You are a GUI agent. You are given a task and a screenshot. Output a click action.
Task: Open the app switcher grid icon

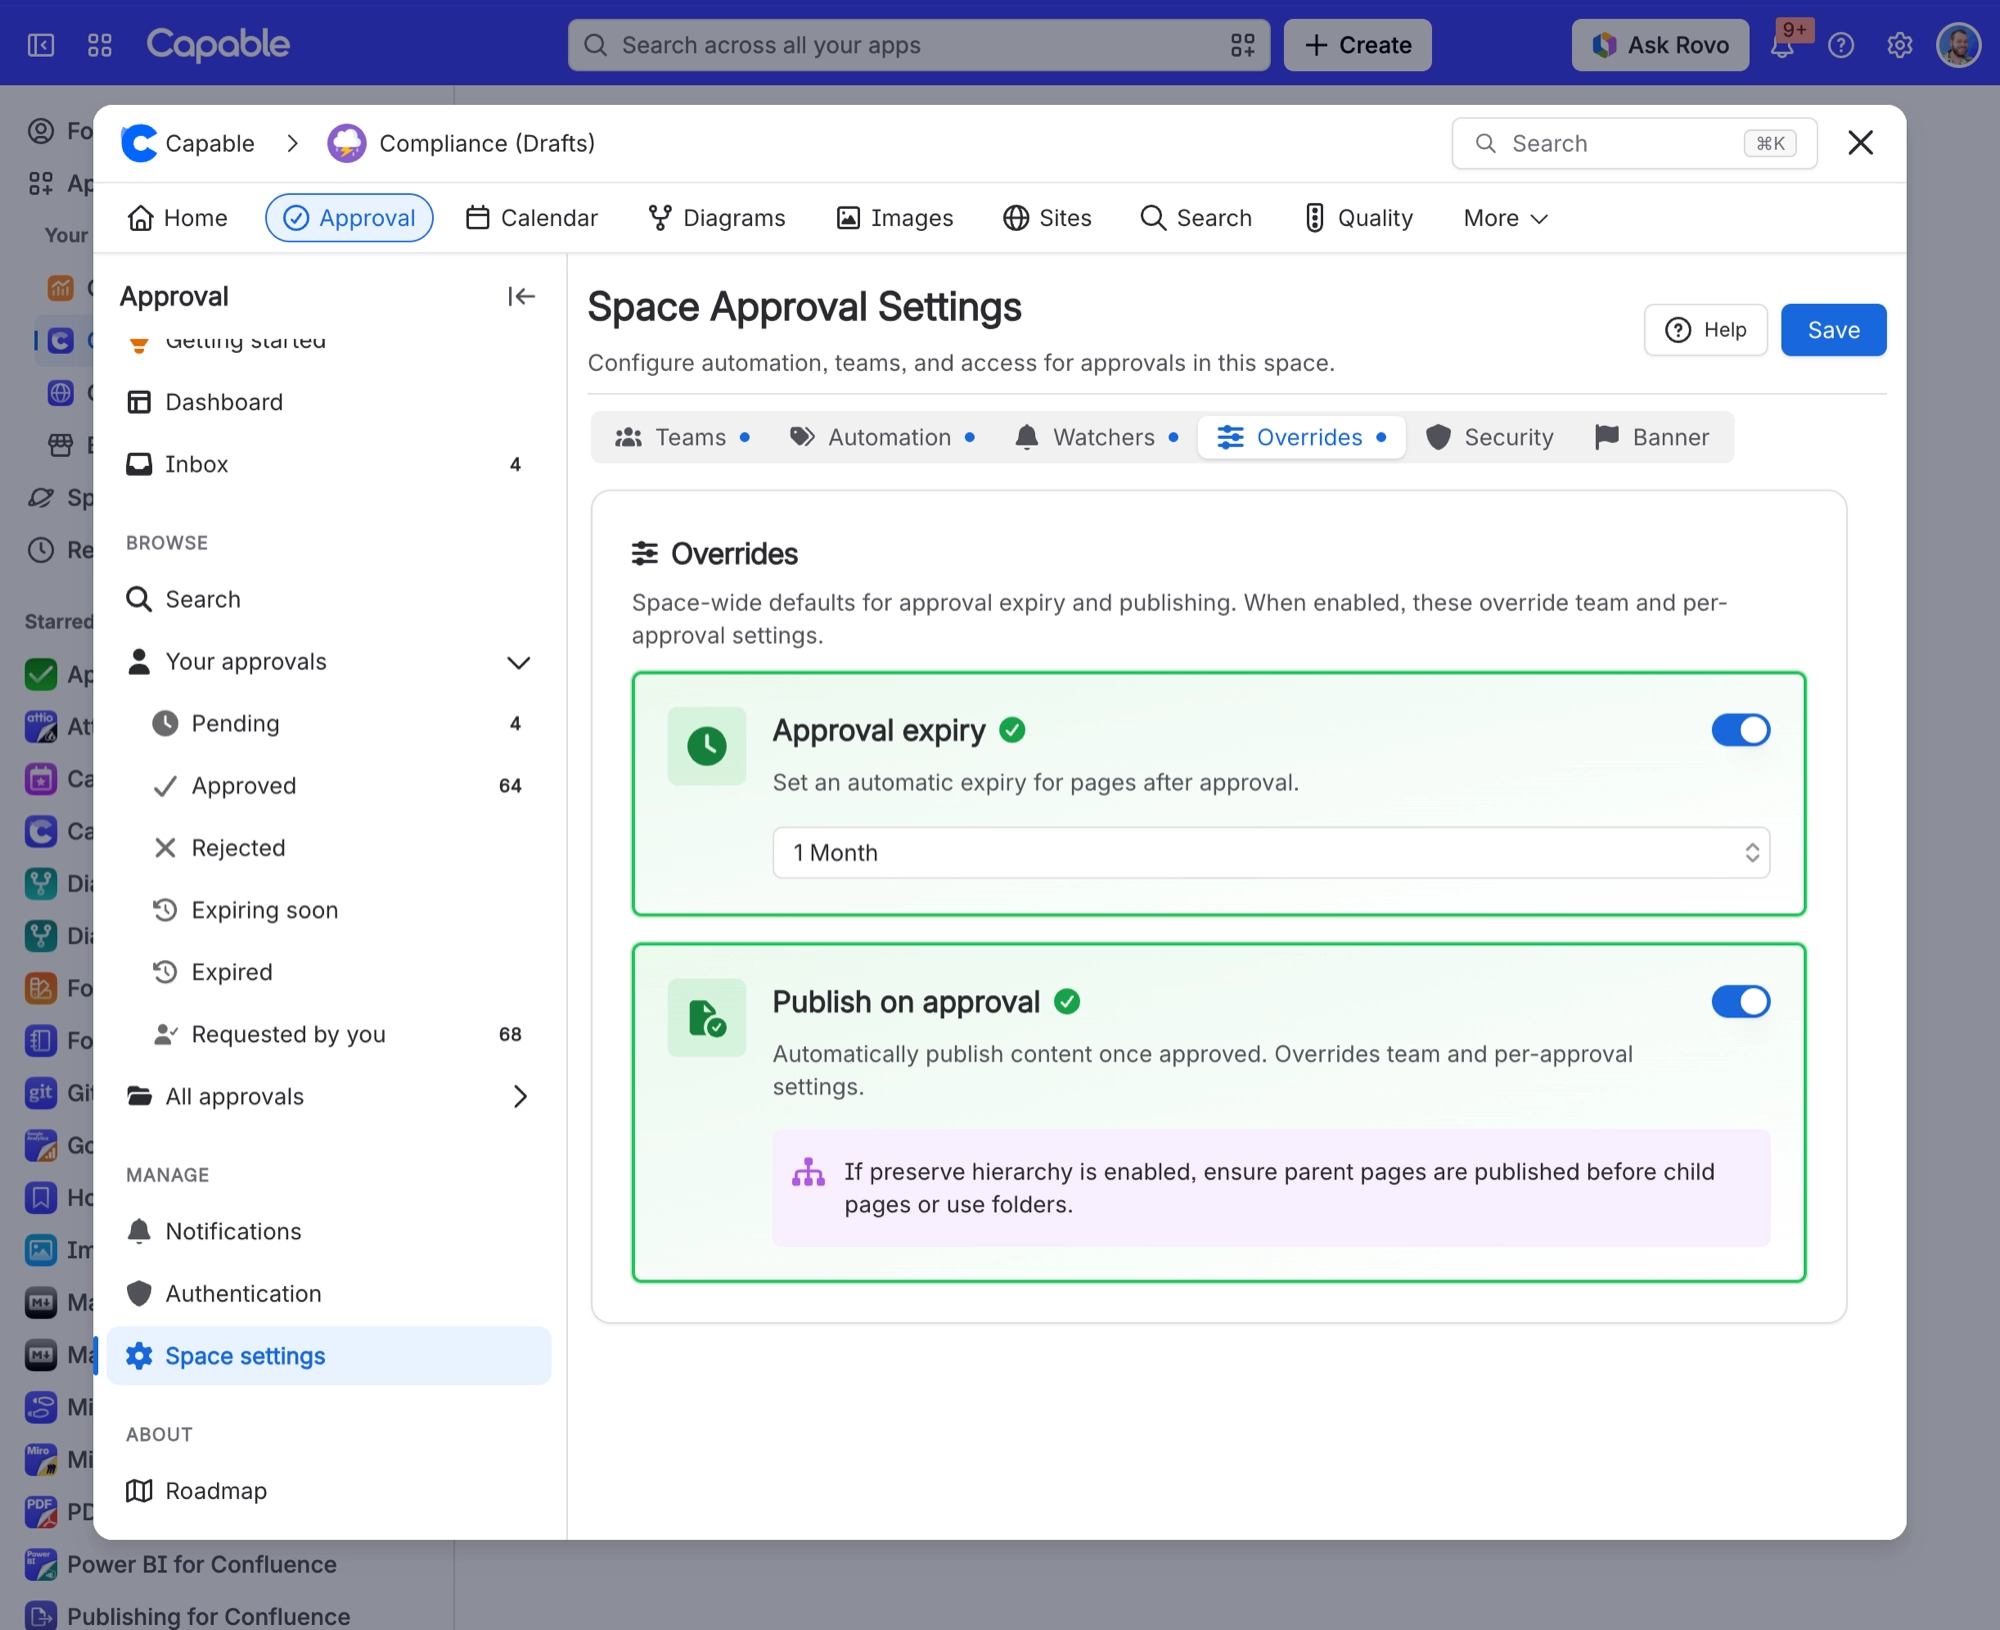[x=100, y=45]
